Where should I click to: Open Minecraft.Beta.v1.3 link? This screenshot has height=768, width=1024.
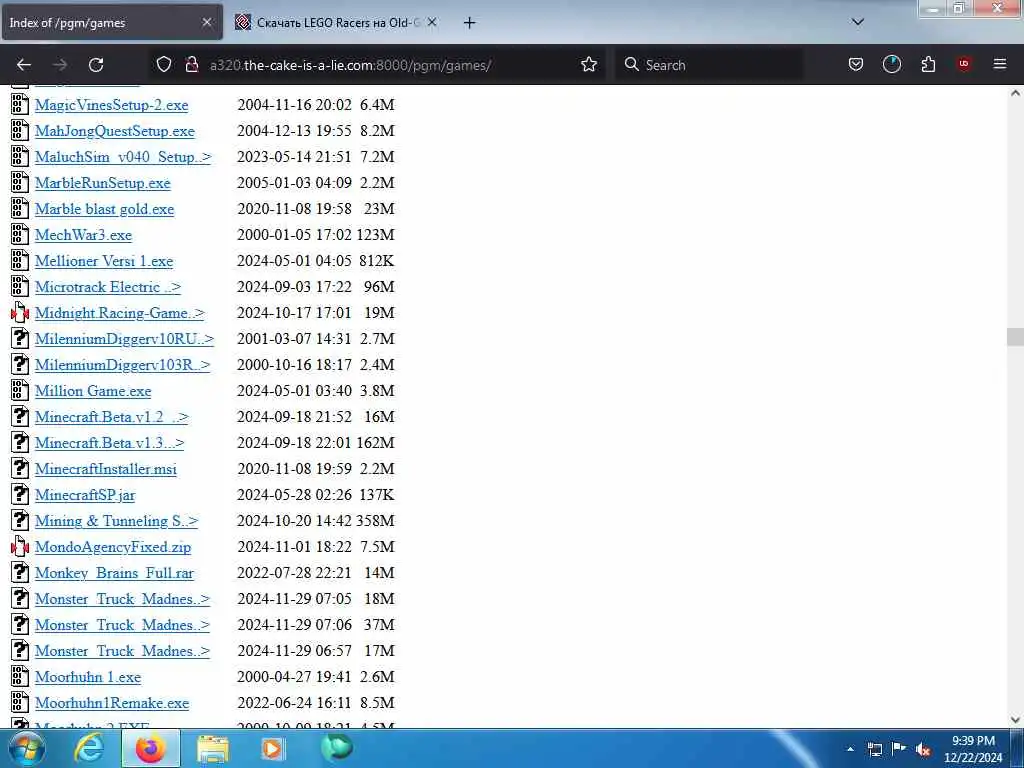pyautogui.click(x=110, y=443)
